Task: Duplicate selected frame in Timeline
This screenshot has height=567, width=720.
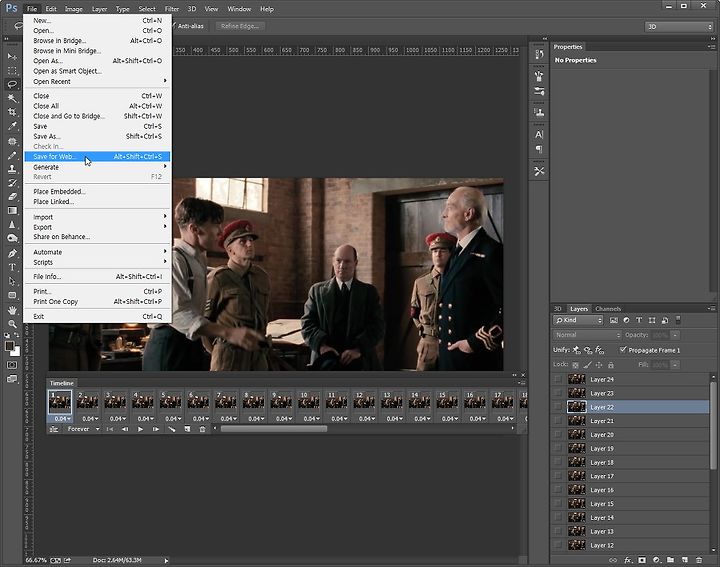Action: pyautogui.click(x=187, y=429)
